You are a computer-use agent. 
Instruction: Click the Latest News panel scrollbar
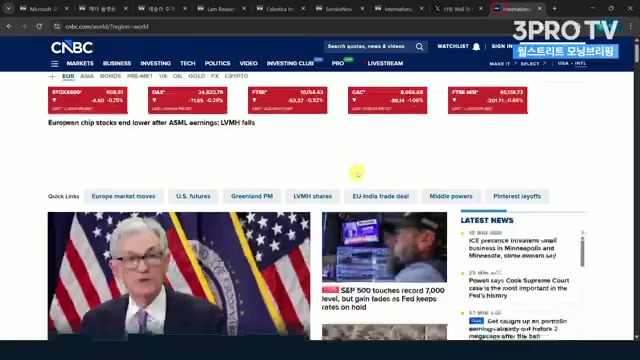tap(582, 250)
